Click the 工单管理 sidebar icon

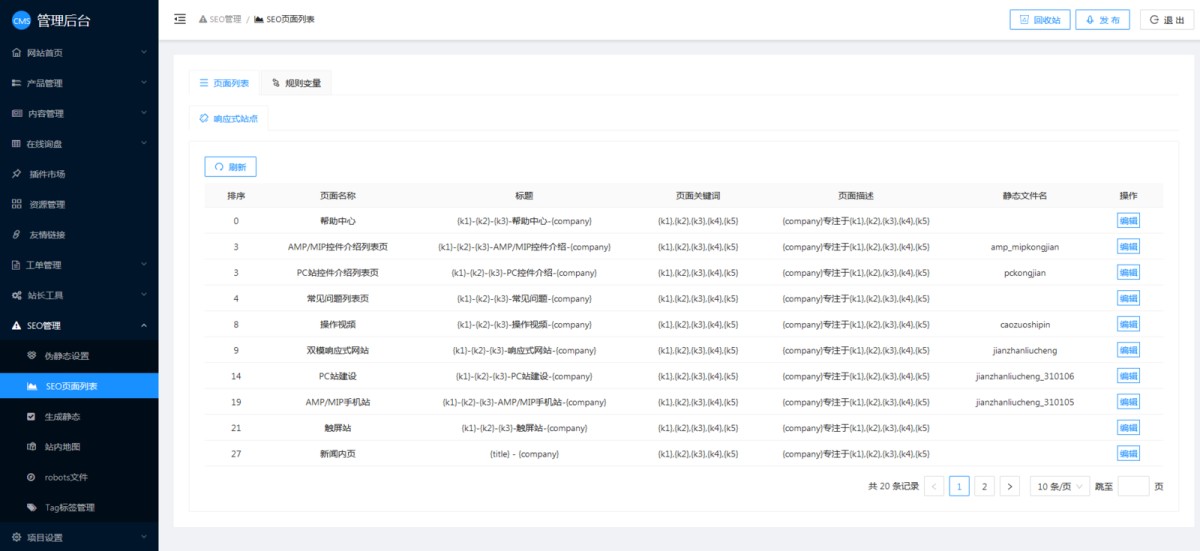pos(16,265)
